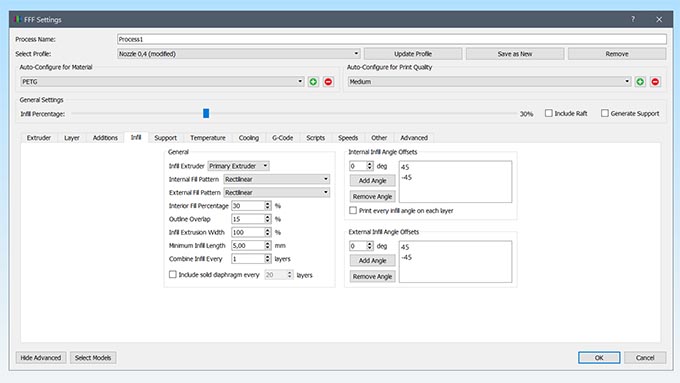Select the Infill tab

point(136,137)
